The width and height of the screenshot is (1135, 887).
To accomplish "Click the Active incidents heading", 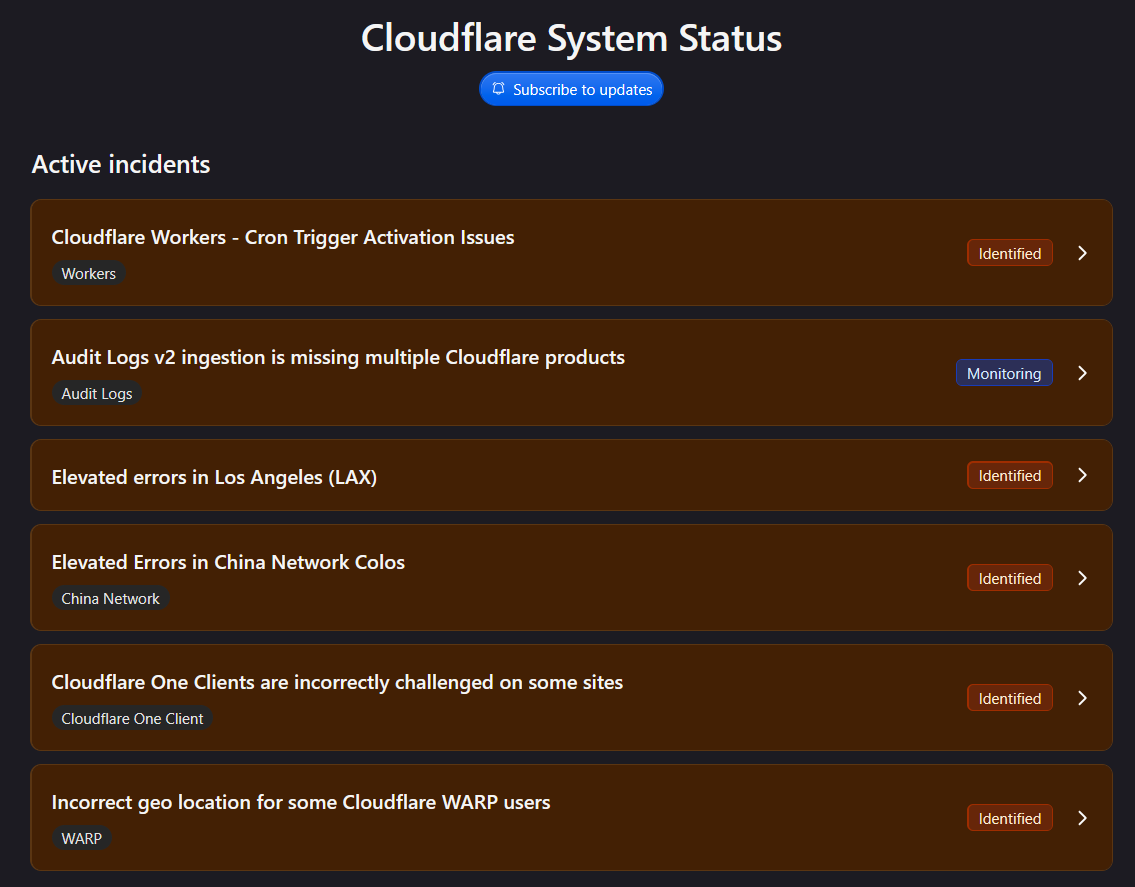I will 121,164.
